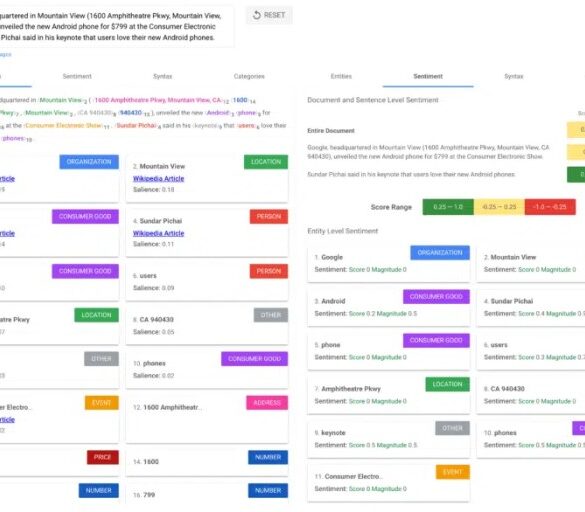Click the red -1.0 – -0.25 score range swatch

click(x=550, y=207)
